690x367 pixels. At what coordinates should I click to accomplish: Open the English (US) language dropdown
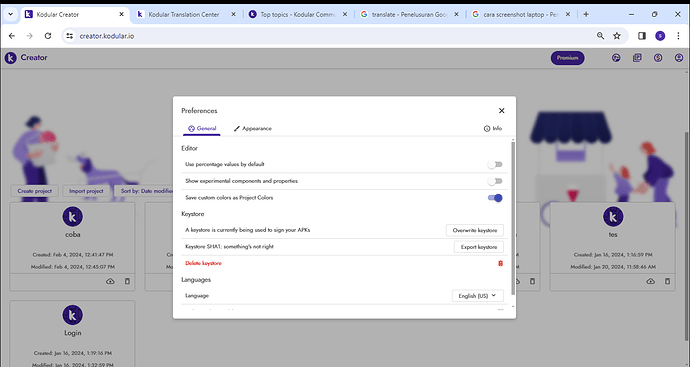pos(477,296)
